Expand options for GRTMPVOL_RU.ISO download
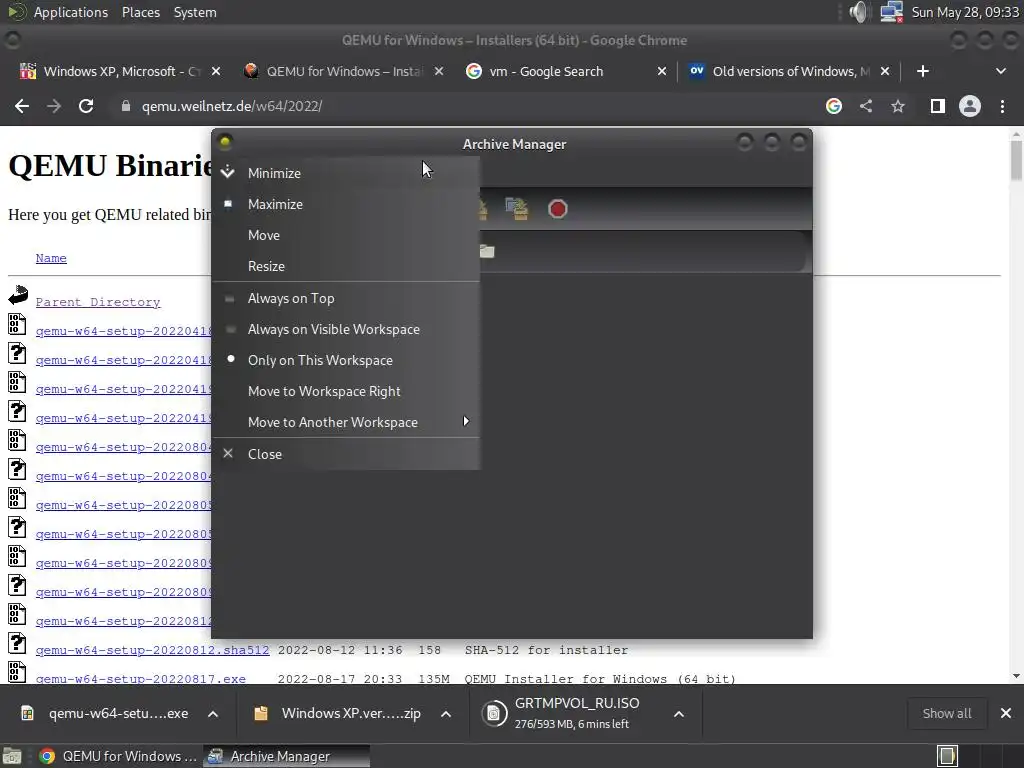The width and height of the screenshot is (1024, 768). click(679, 714)
